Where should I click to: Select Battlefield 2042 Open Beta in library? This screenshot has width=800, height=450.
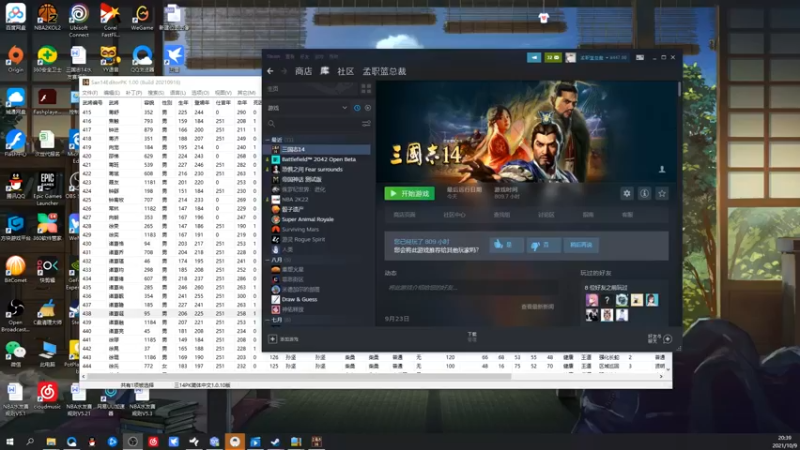click(x=317, y=159)
